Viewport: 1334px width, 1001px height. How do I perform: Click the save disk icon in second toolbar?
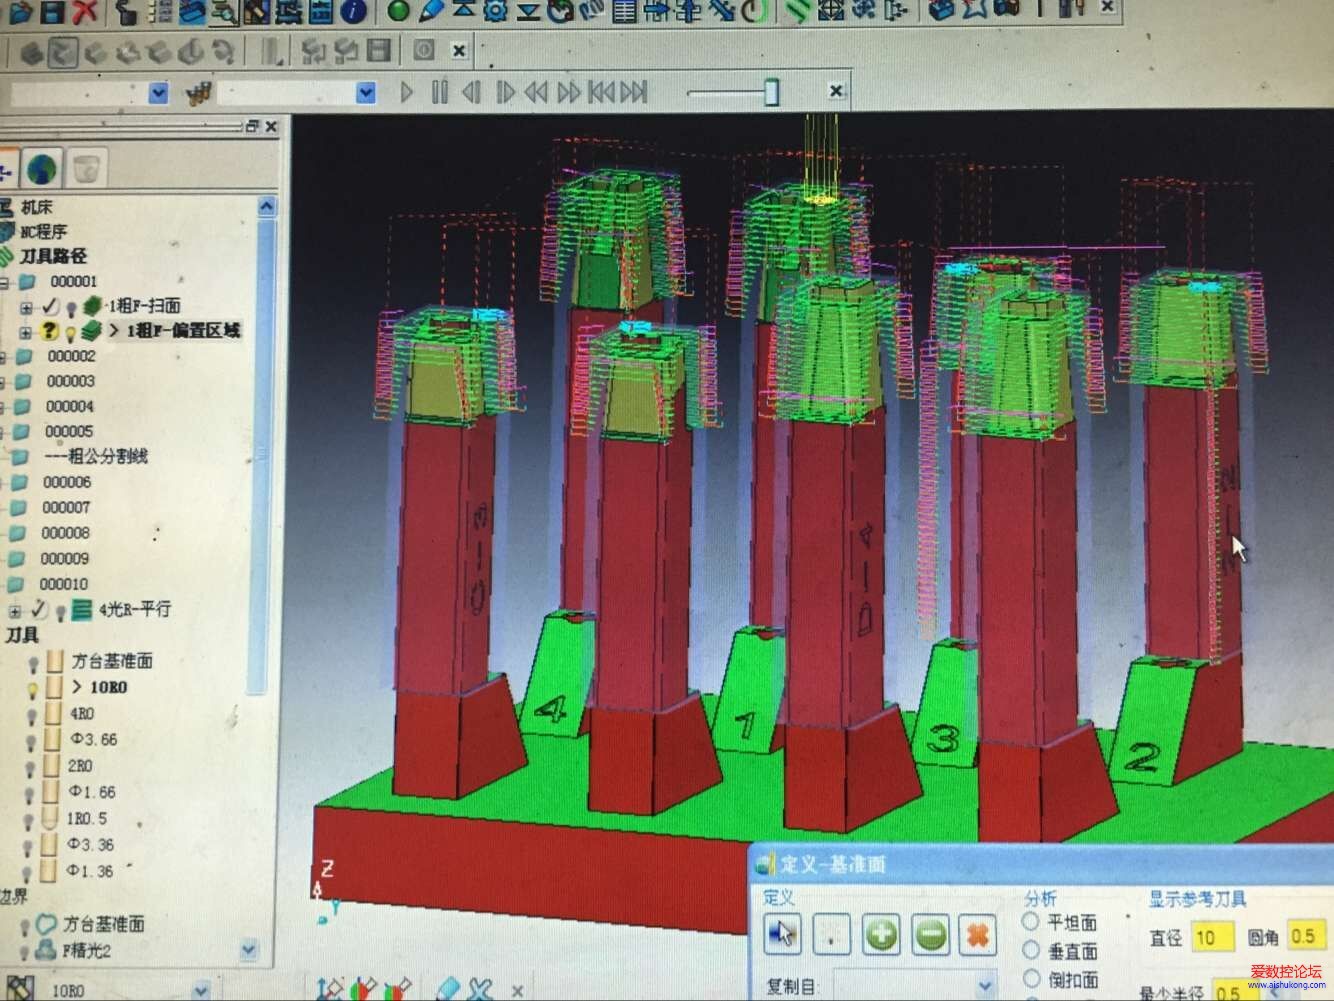[378, 51]
